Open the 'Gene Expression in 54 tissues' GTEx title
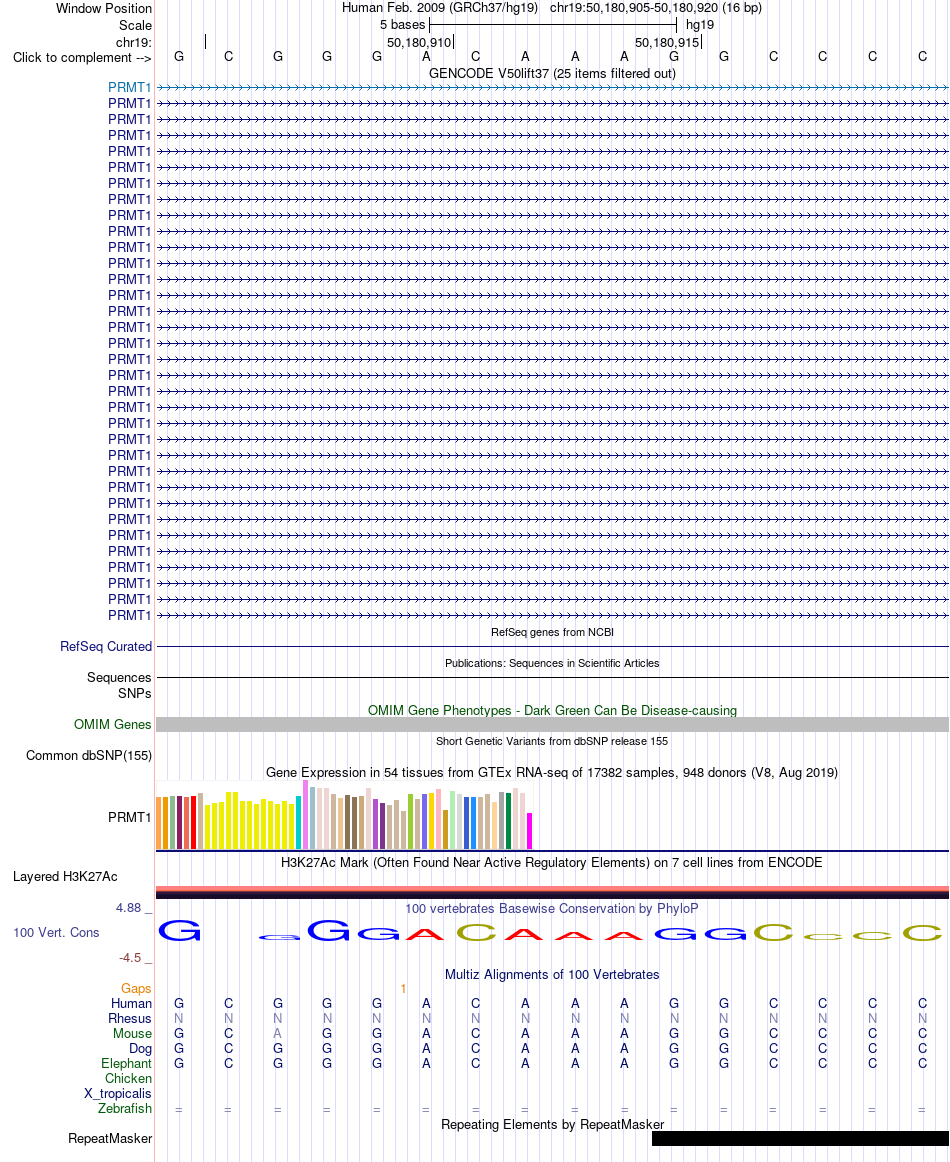The image size is (950, 1162). (552, 772)
